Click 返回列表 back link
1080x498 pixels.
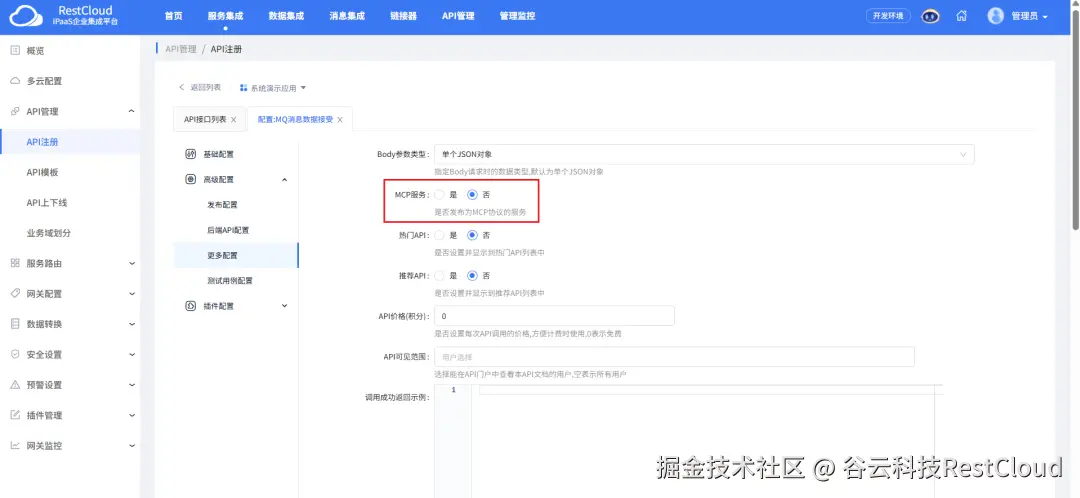point(200,87)
